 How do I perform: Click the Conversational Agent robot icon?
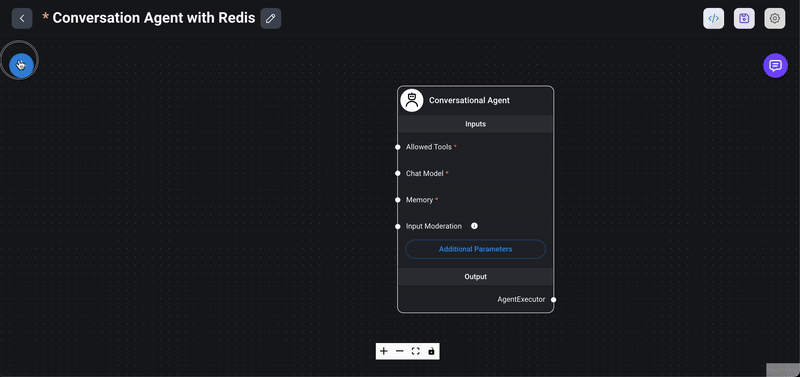point(412,100)
